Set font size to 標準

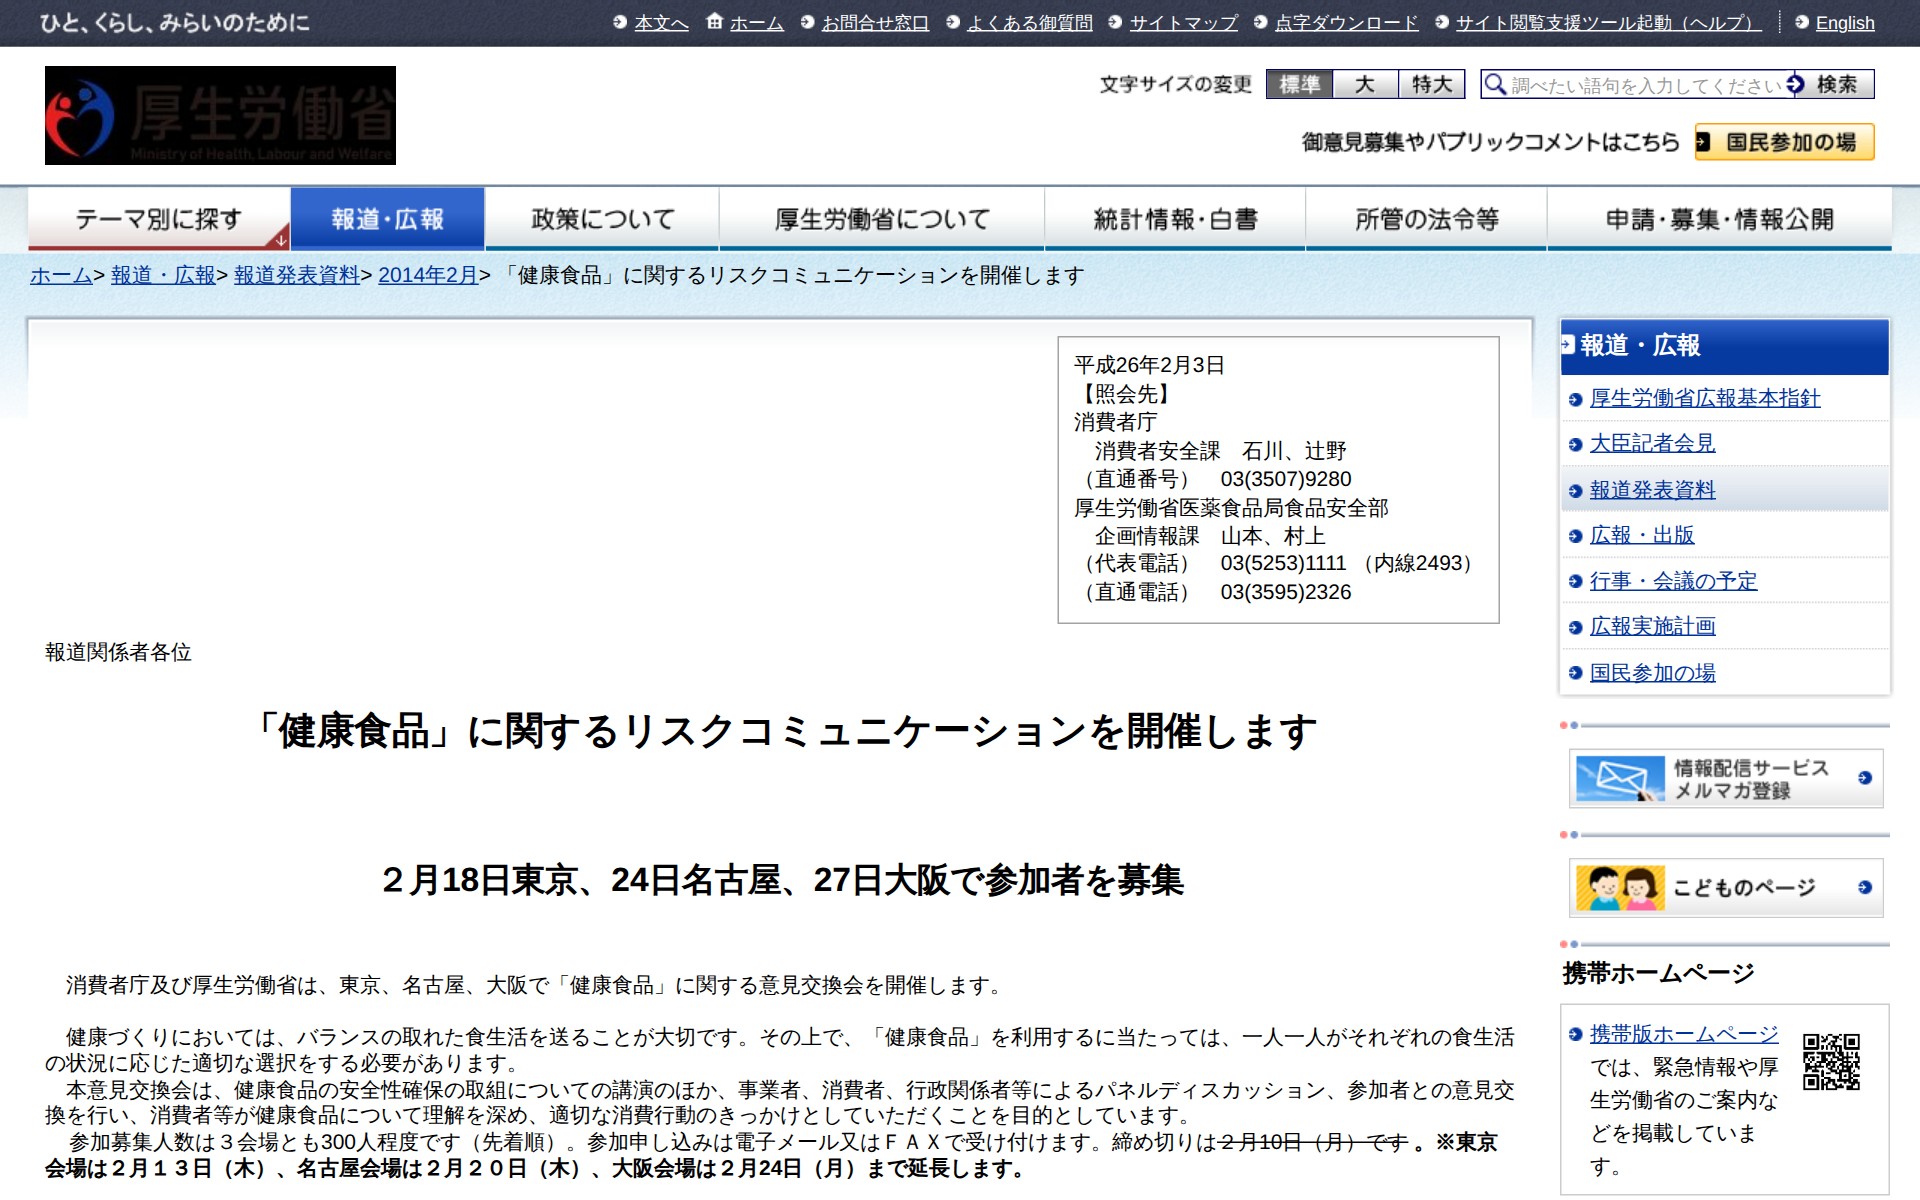pyautogui.click(x=1299, y=84)
